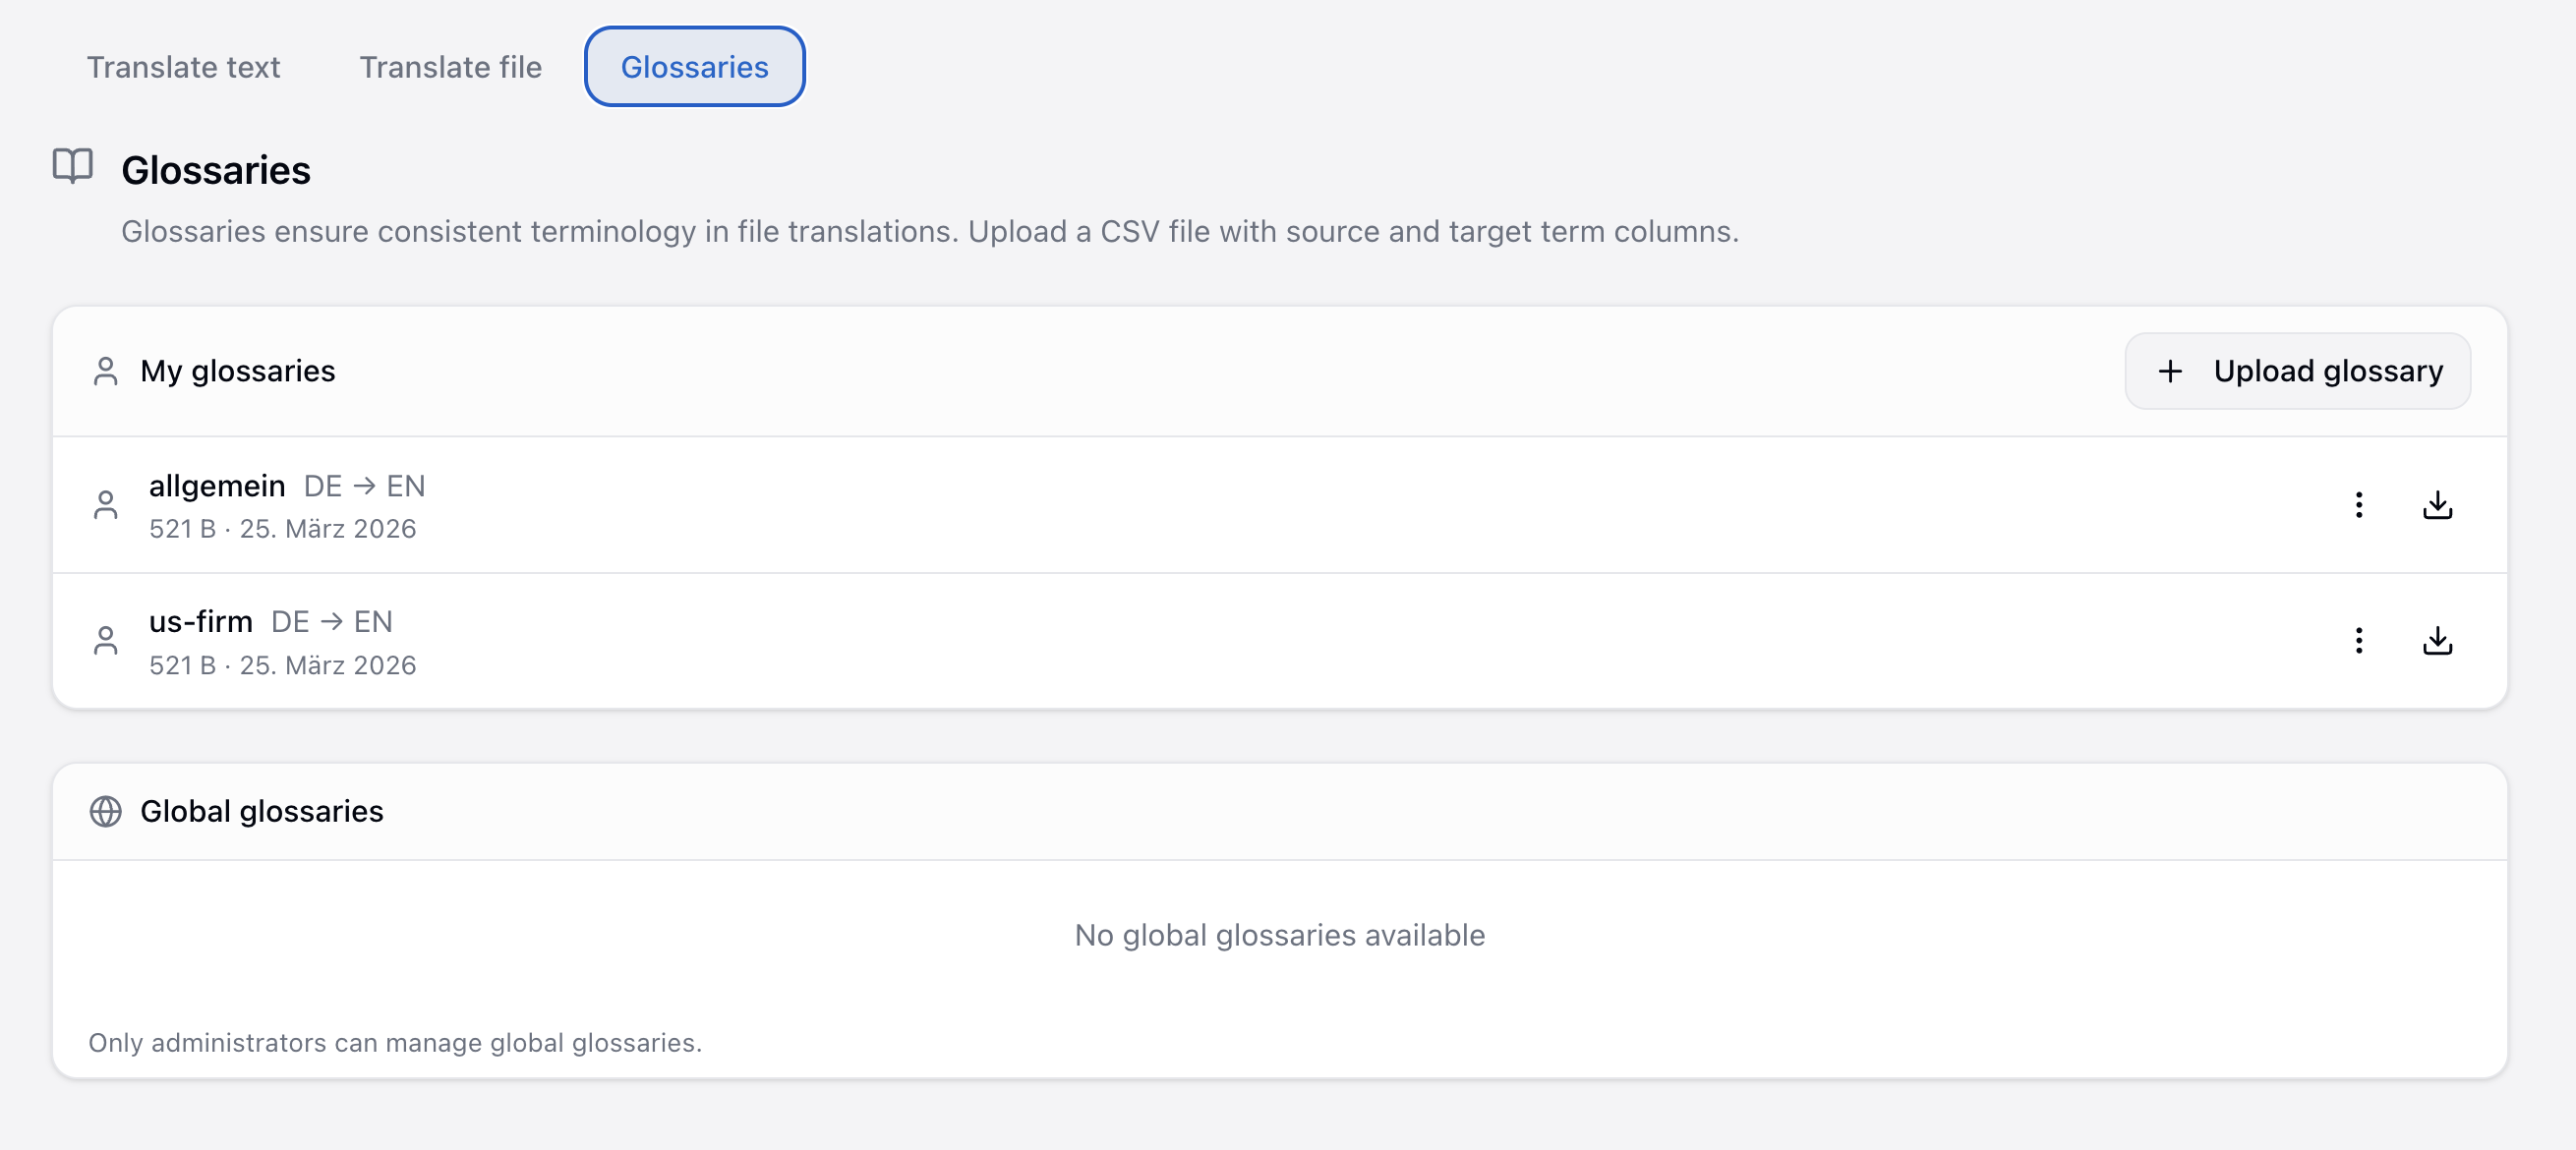Click the Global glossaries section header
Screen dimensions: 2576x1150
[x=262, y=811]
